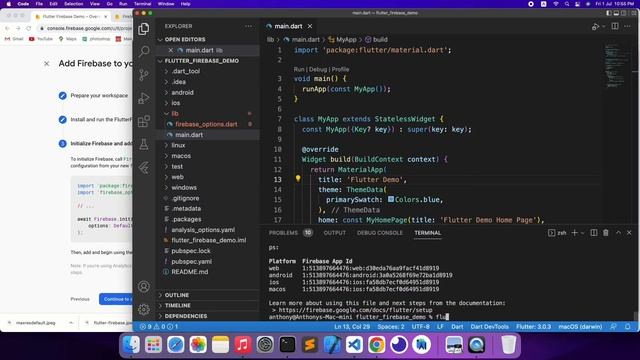The height and width of the screenshot is (360, 640).
Task: Open Visual Studio Code in the Dock
Action: [x=354, y=345]
